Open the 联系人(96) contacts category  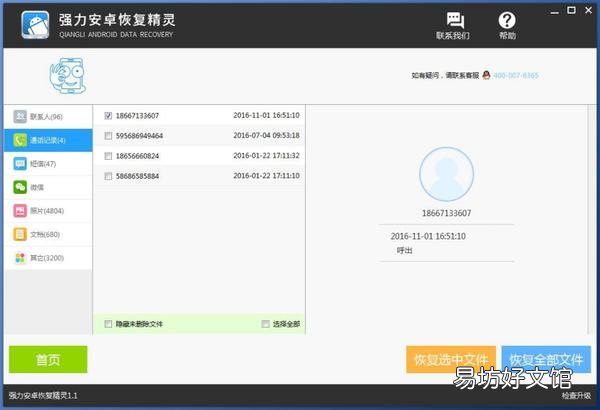pos(48,116)
